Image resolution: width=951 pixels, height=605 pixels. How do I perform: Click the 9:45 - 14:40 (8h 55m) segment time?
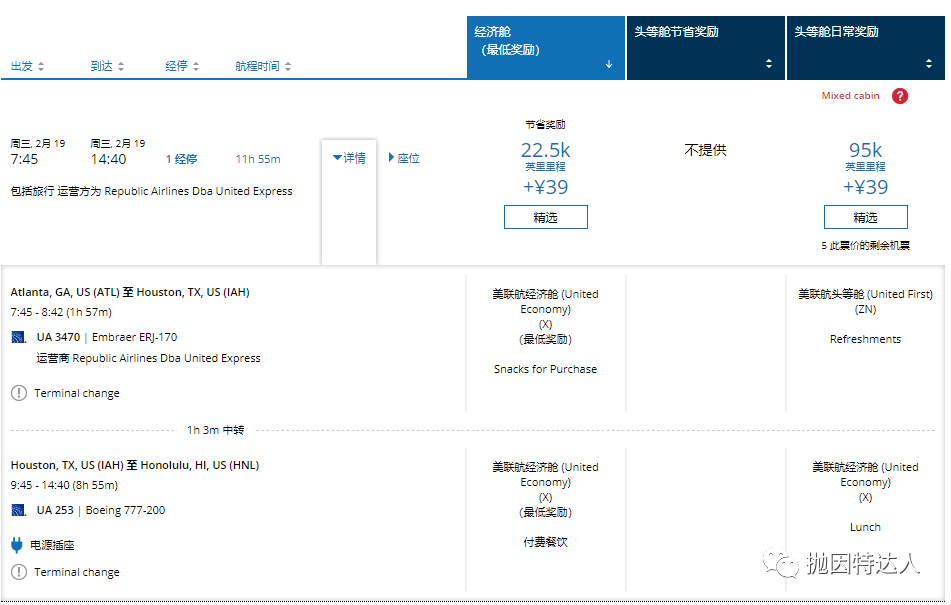pos(64,485)
